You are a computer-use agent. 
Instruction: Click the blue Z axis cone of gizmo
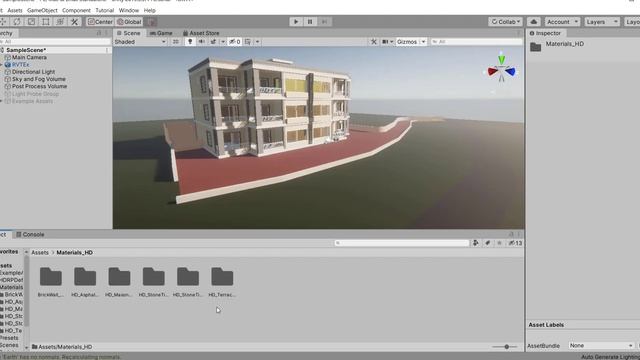click(x=510, y=72)
